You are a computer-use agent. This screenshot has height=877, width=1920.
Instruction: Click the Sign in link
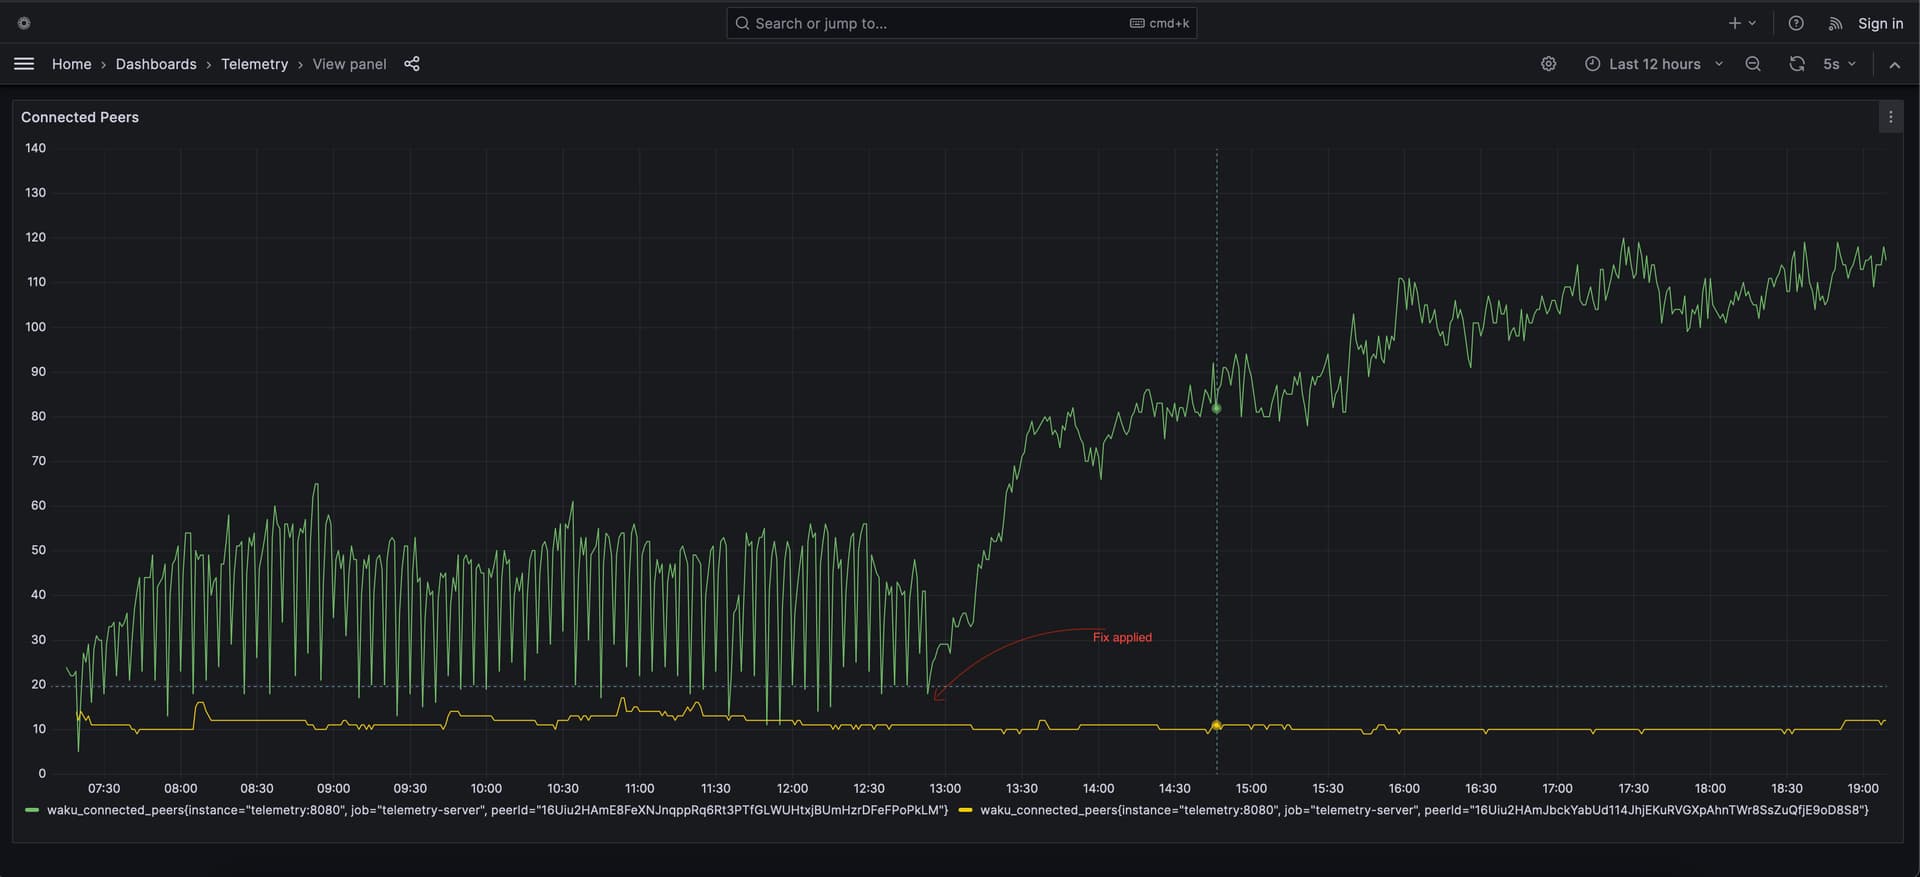click(x=1880, y=23)
